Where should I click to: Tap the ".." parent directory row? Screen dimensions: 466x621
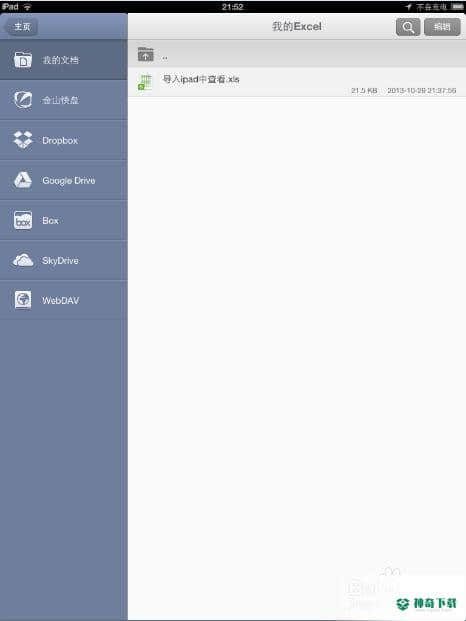(x=297, y=54)
